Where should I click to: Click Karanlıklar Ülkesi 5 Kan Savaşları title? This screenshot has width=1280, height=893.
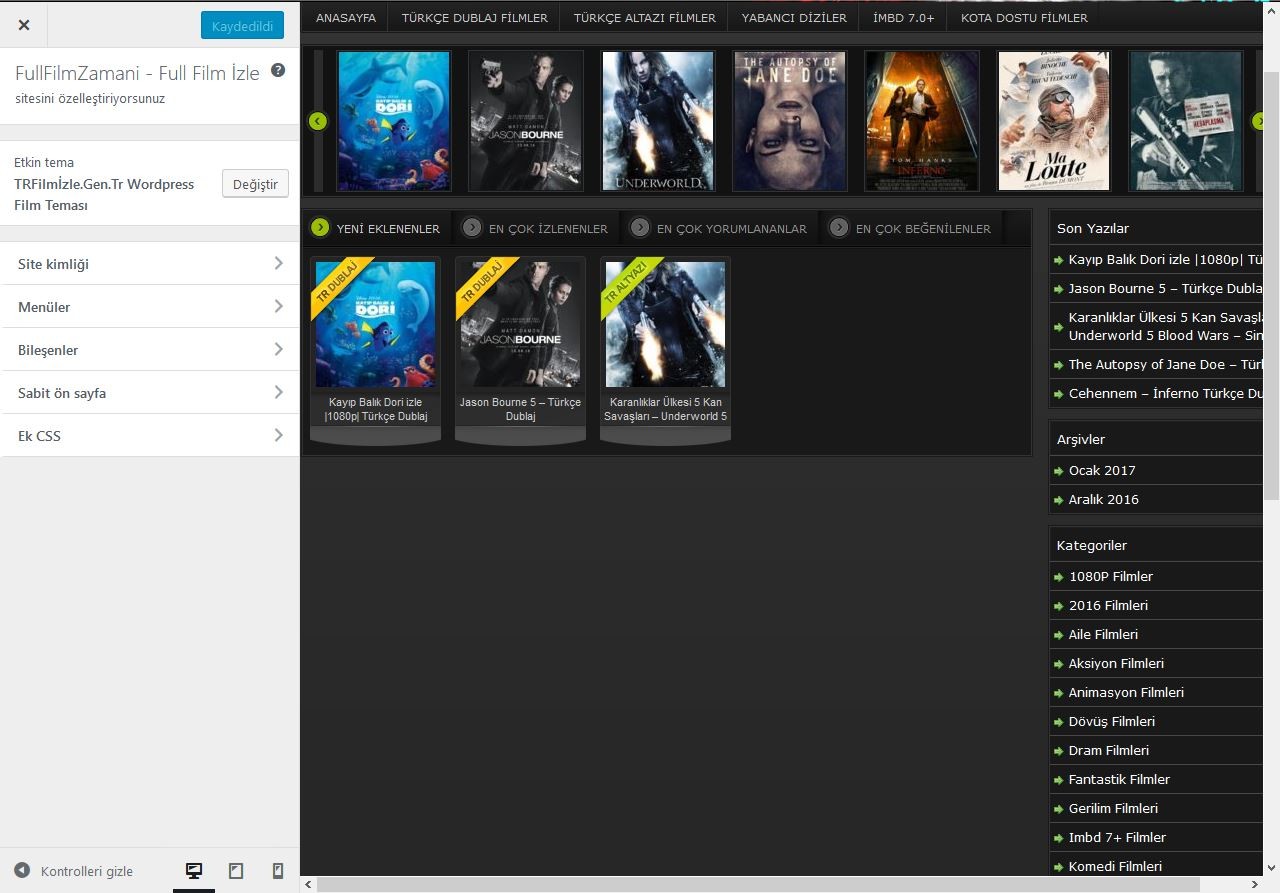(665, 409)
